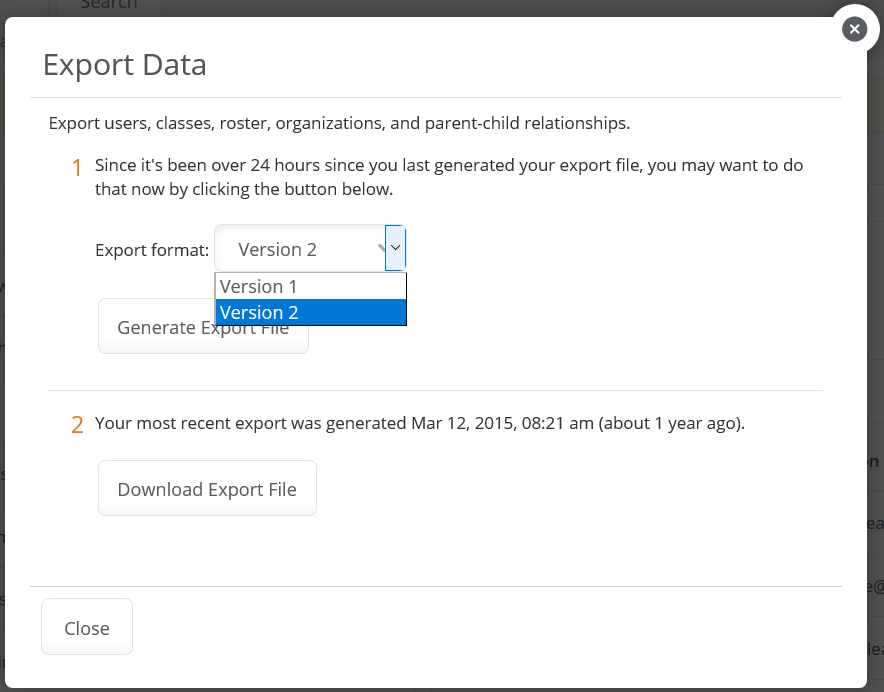Click the text 'Your most recent export was generated'
This screenshot has width=884, height=692.
click(x=250, y=423)
